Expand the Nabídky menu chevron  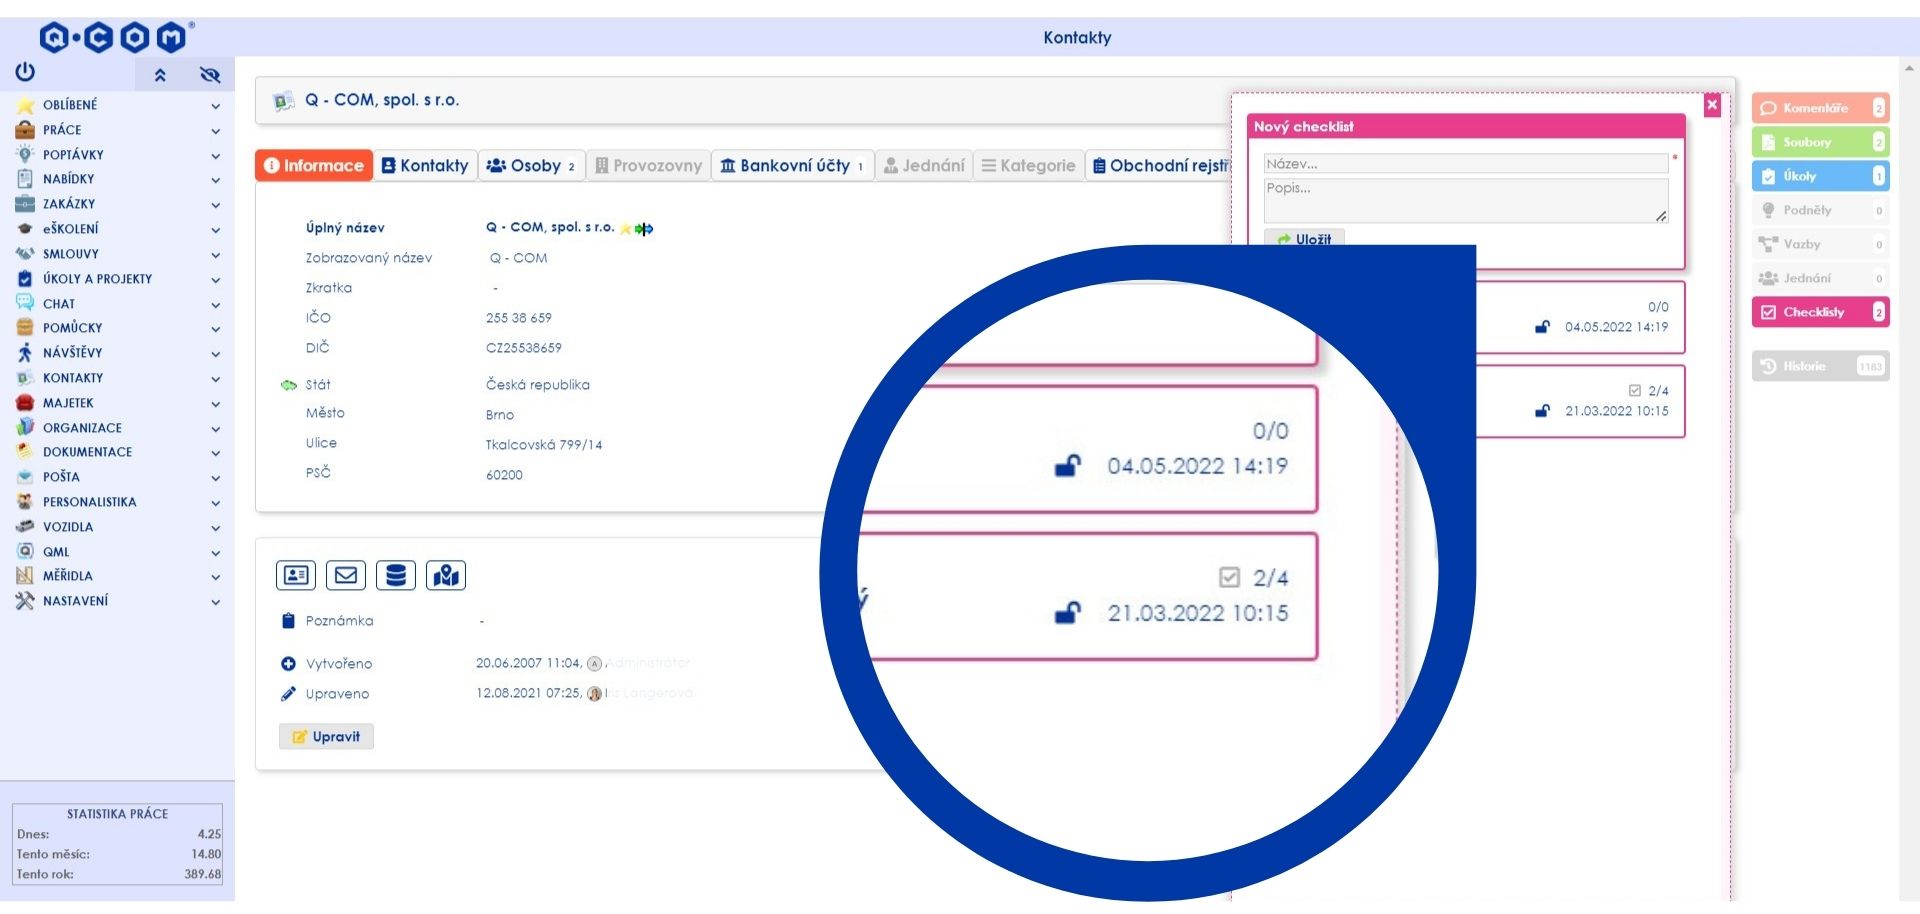click(x=215, y=180)
